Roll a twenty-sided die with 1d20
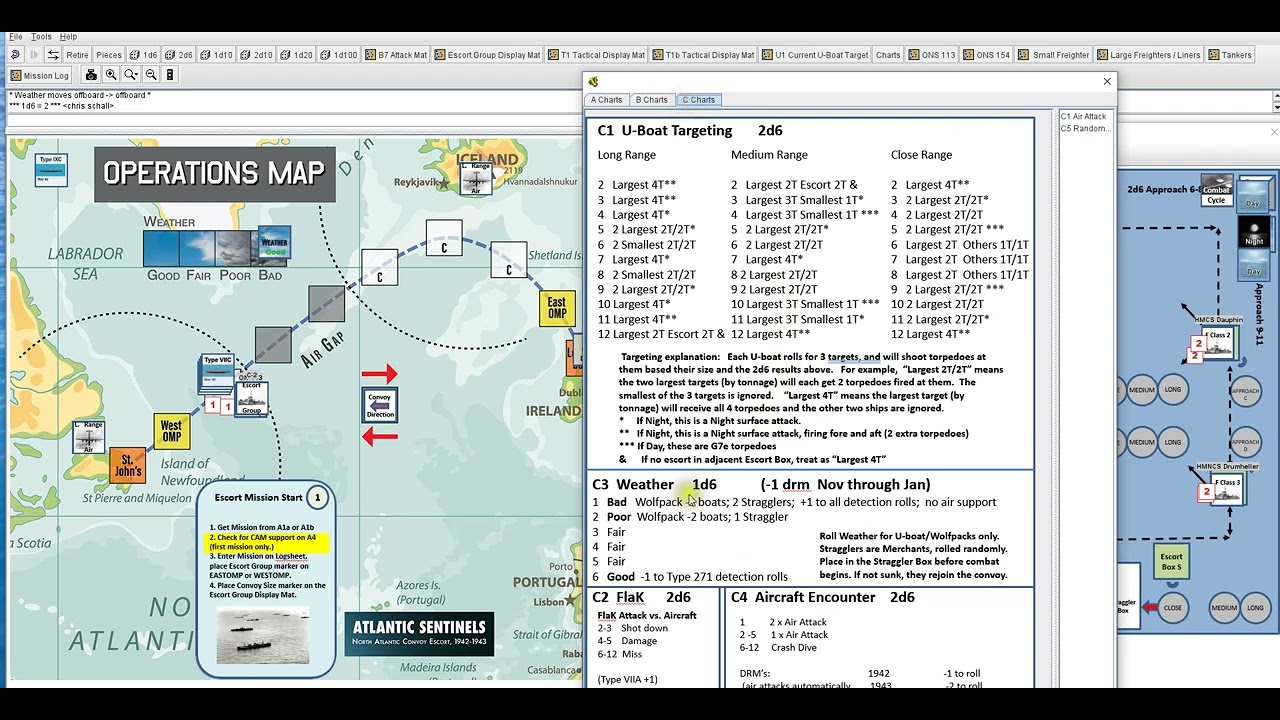Viewport: 1280px width, 720px height. coord(297,55)
